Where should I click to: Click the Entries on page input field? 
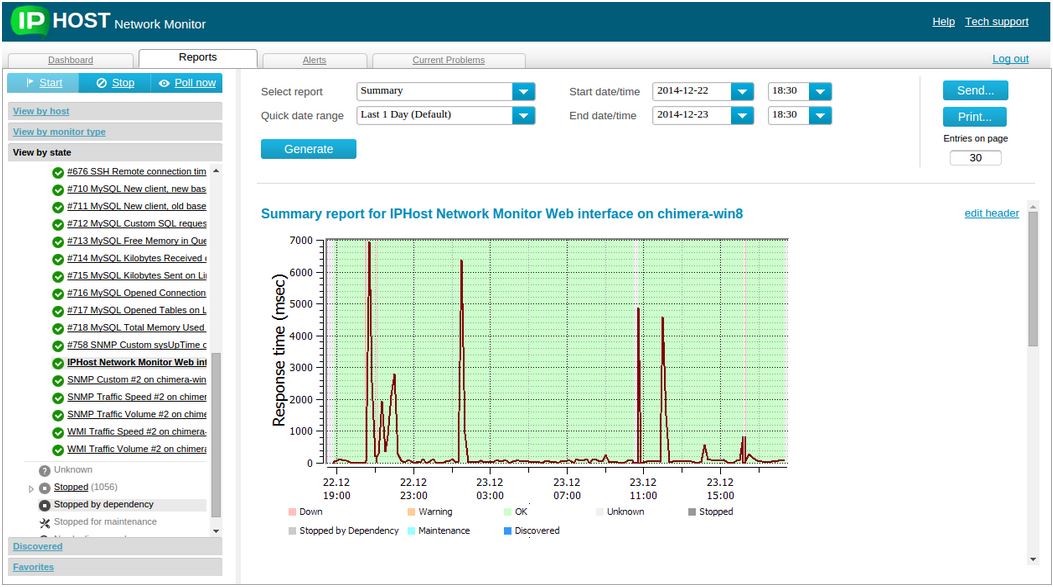pos(975,157)
